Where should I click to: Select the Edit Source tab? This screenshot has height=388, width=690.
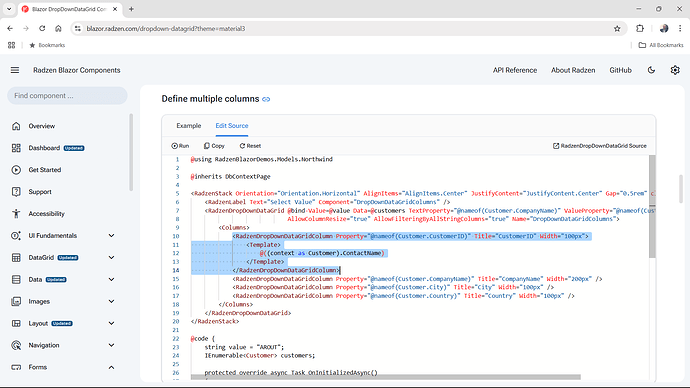232,126
